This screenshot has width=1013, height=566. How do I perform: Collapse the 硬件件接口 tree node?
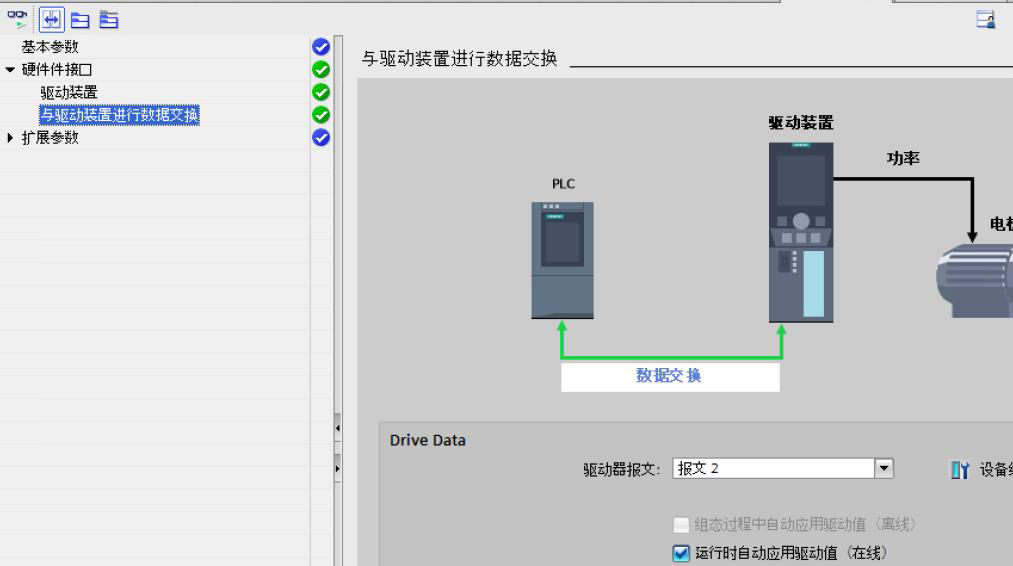(x=10, y=69)
